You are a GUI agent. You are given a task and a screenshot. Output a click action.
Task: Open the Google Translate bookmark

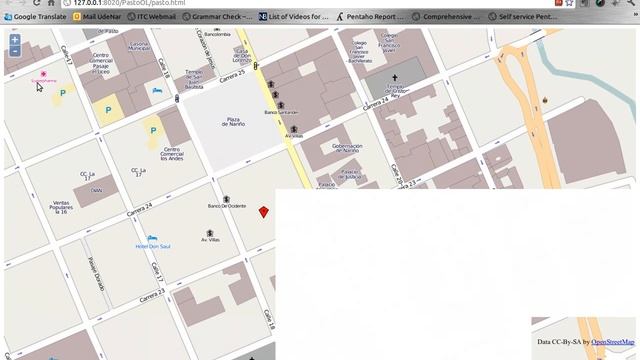(x=35, y=17)
